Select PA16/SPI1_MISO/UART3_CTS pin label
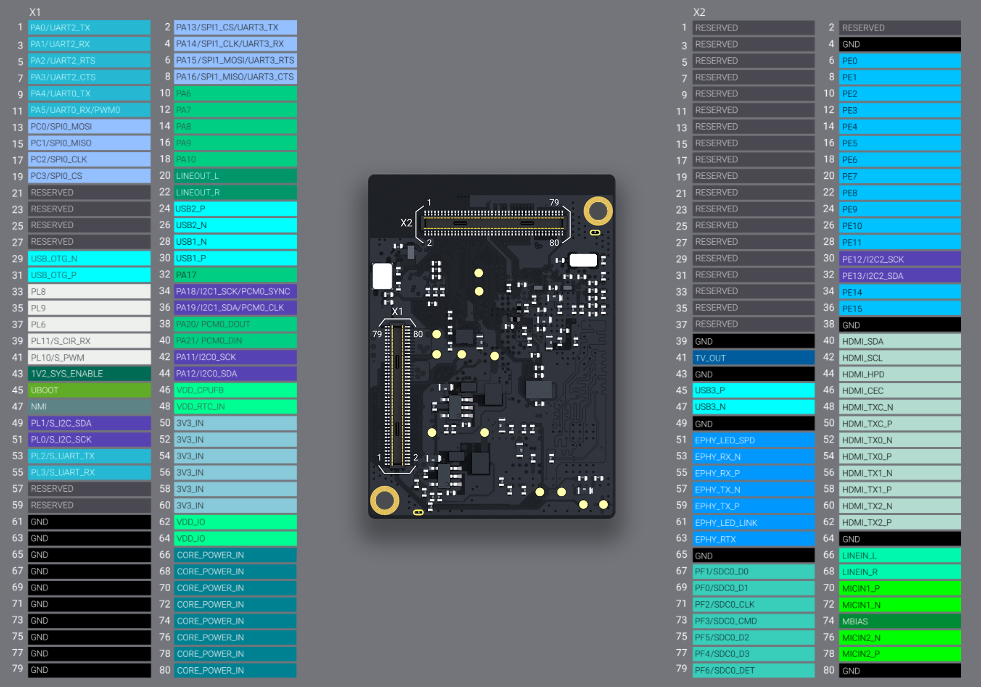Screen dimensions: 981x687 pos(235,77)
